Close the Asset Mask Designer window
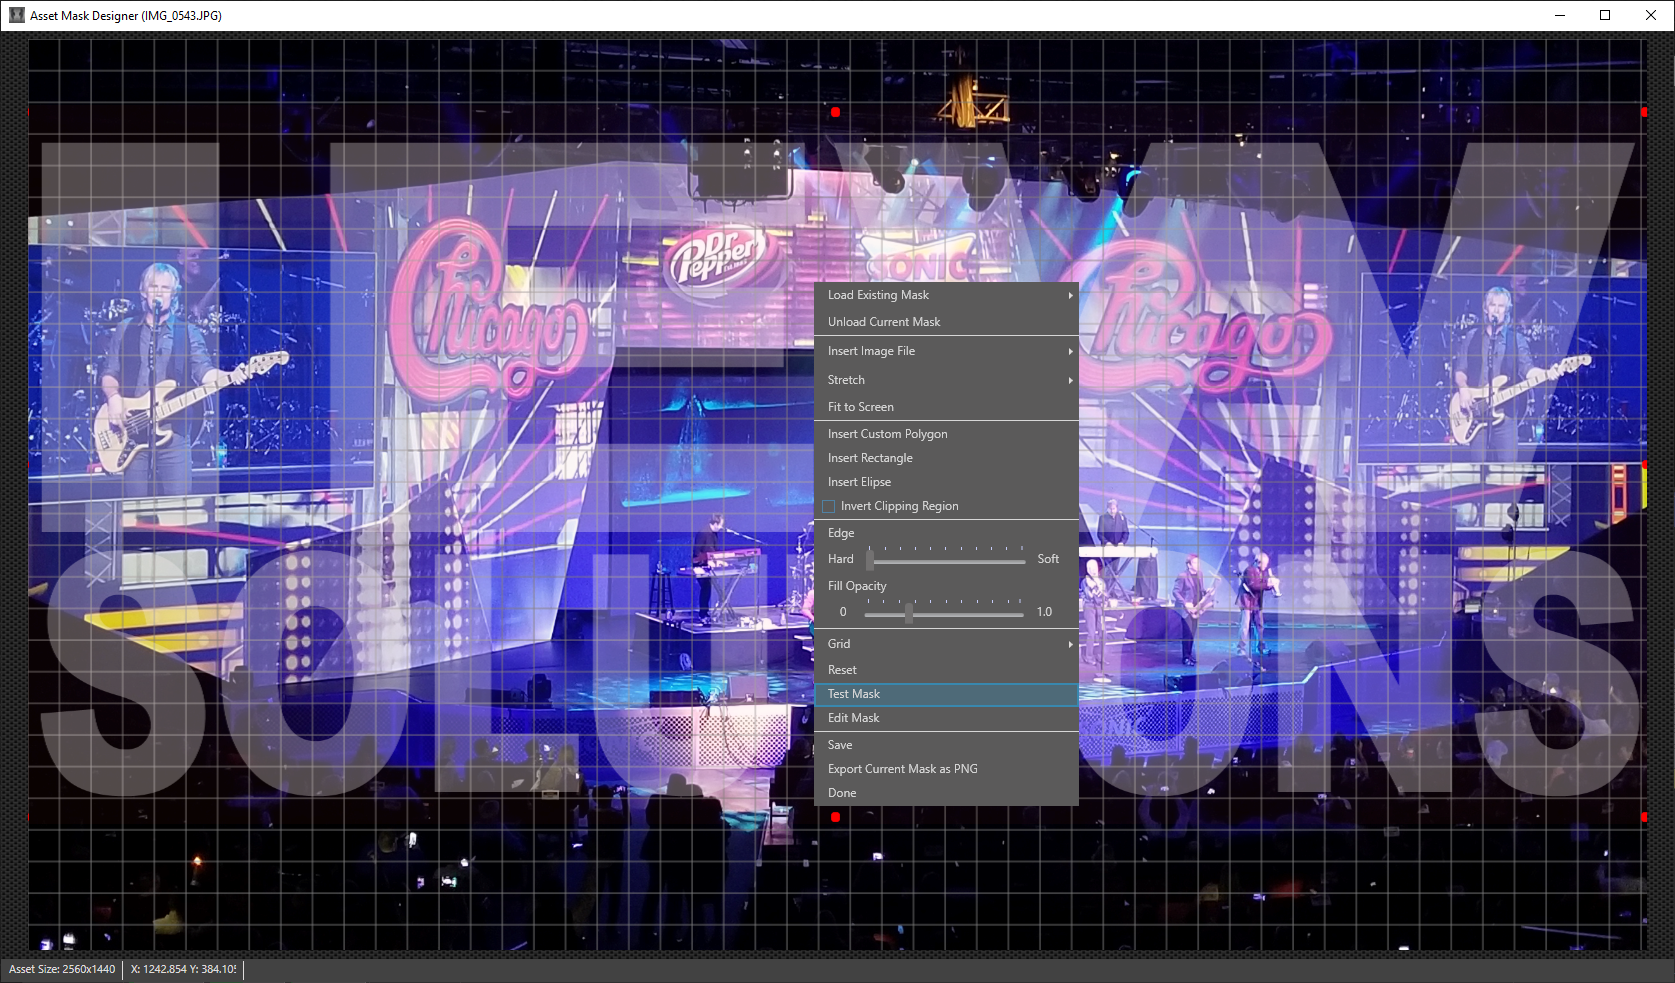Screen dimensions: 1675x983 (1651, 15)
